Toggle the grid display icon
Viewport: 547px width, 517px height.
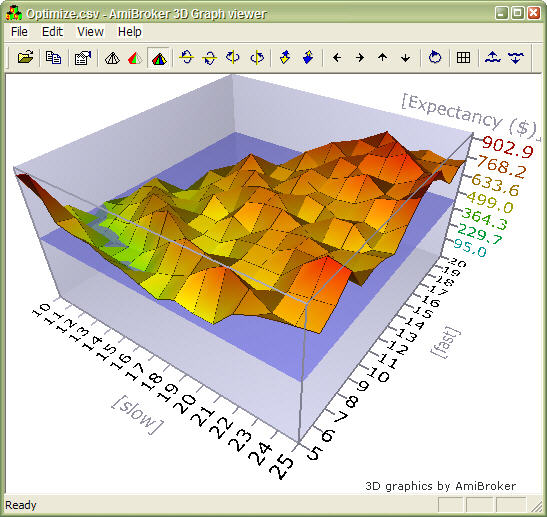click(x=463, y=57)
